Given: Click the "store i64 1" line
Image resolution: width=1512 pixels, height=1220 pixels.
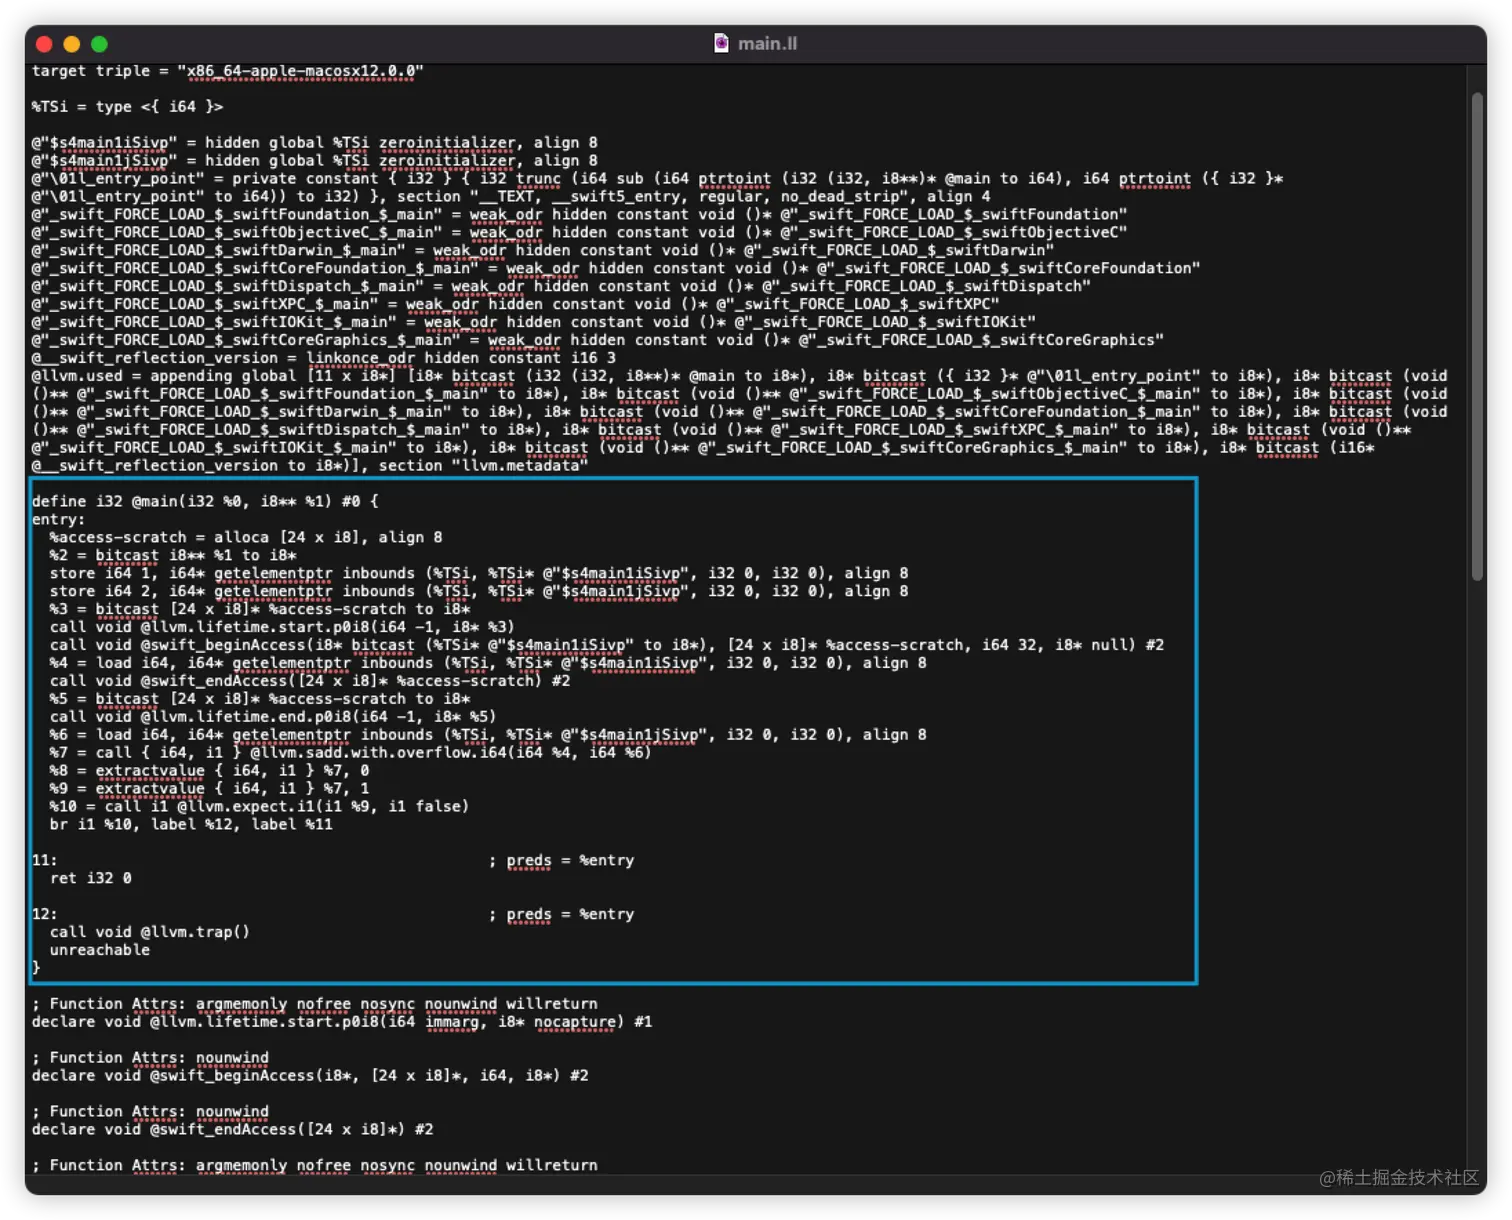Looking at the screenshot, I should click(479, 574).
